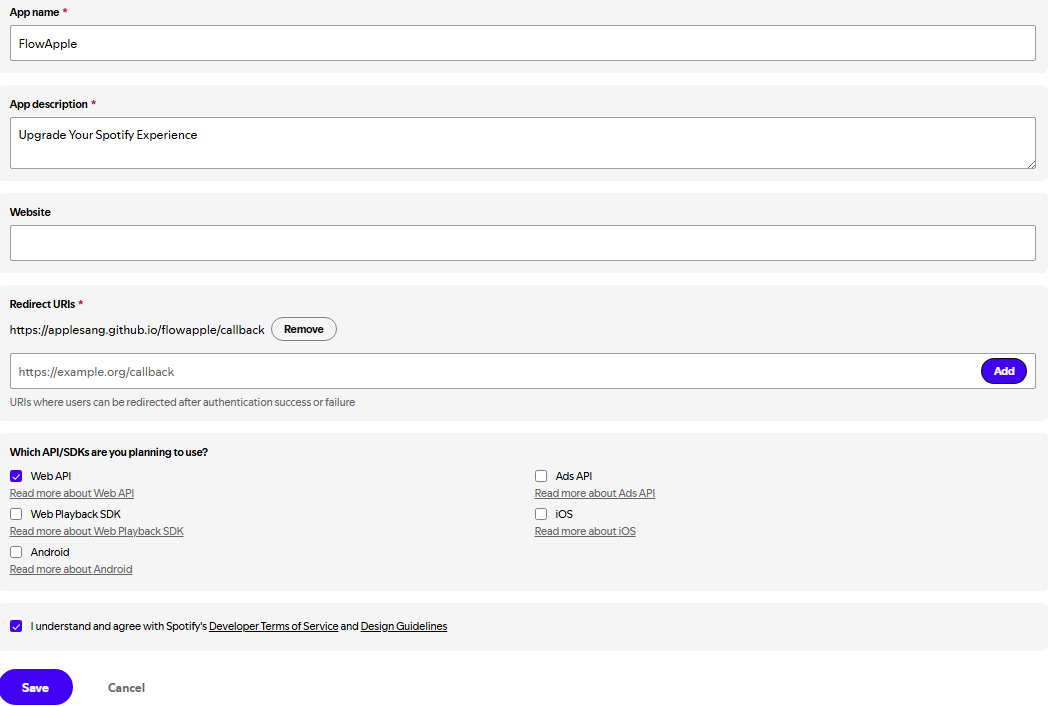Uncheck the Web API checkbox
The height and width of the screenshot is (706, 1063).
pos(16,476)
